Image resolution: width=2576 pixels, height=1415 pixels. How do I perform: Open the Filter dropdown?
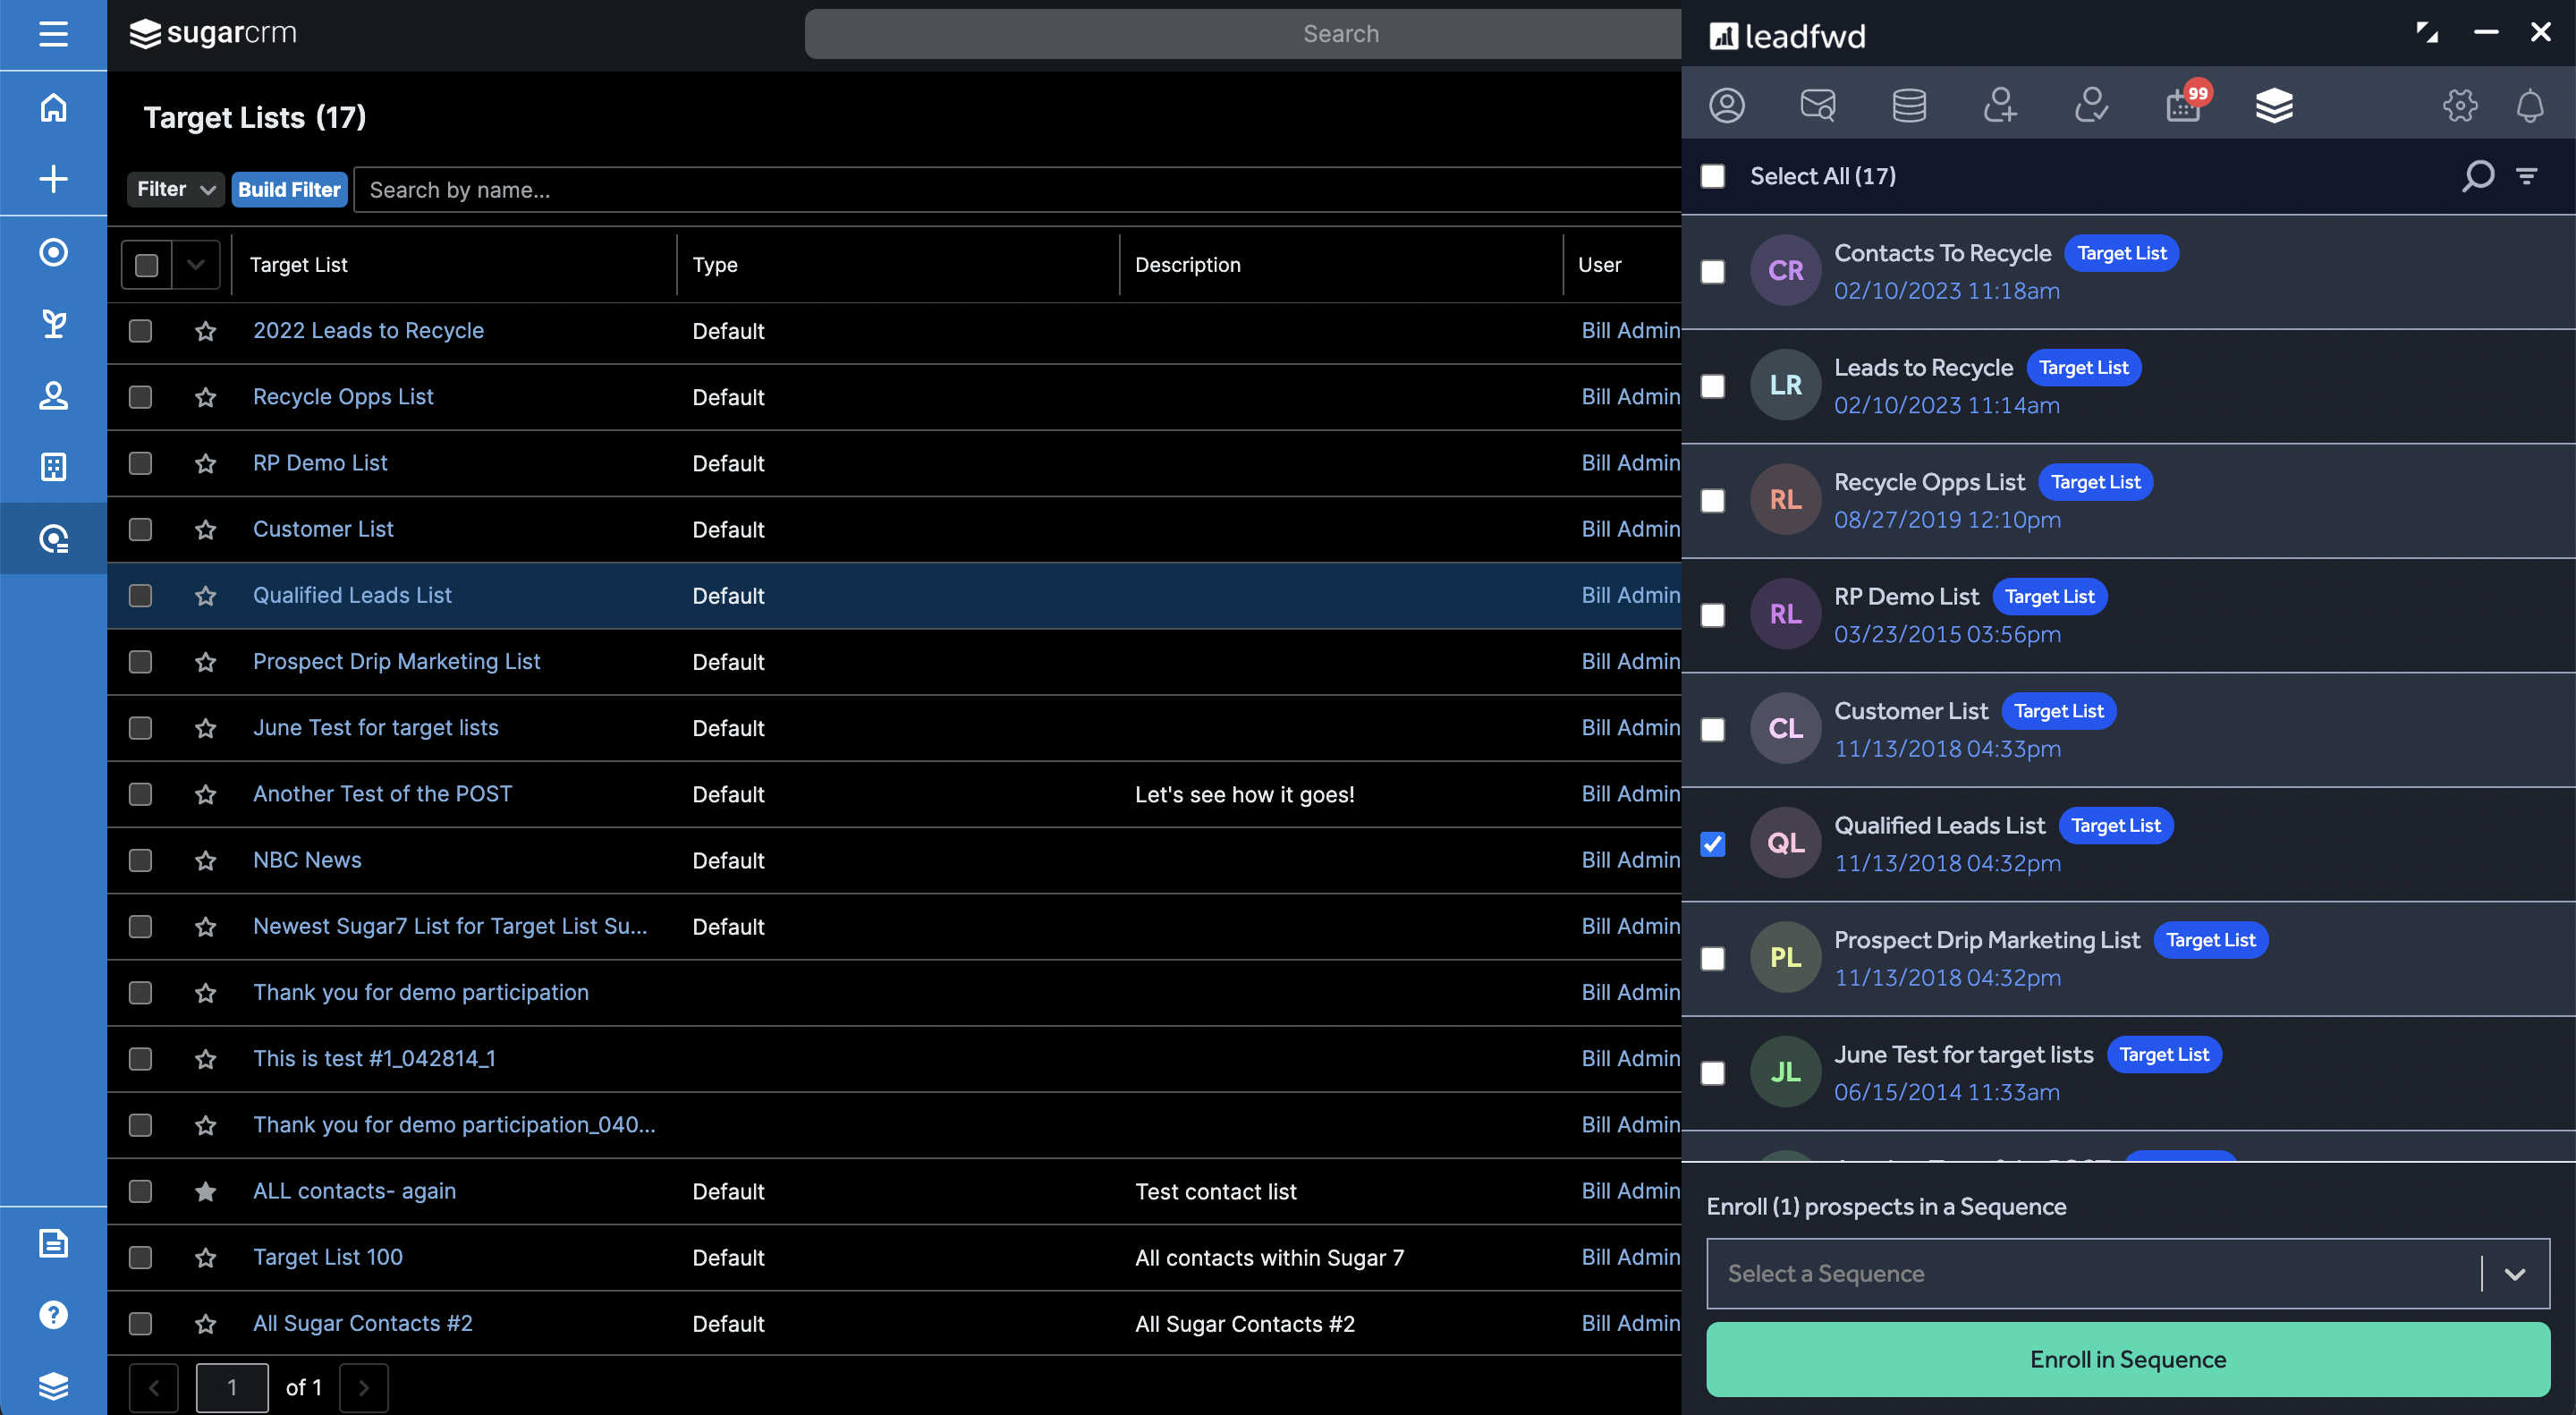174,189
